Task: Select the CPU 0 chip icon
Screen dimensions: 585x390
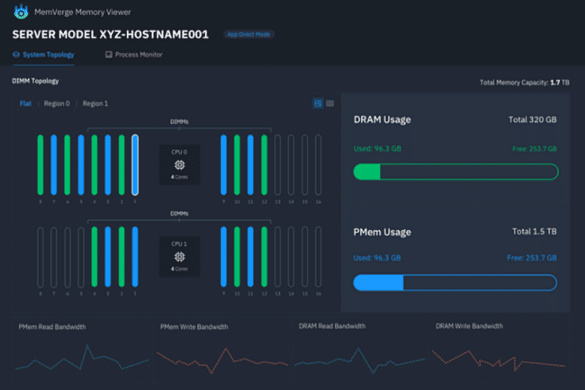Action: click(179, 165)
